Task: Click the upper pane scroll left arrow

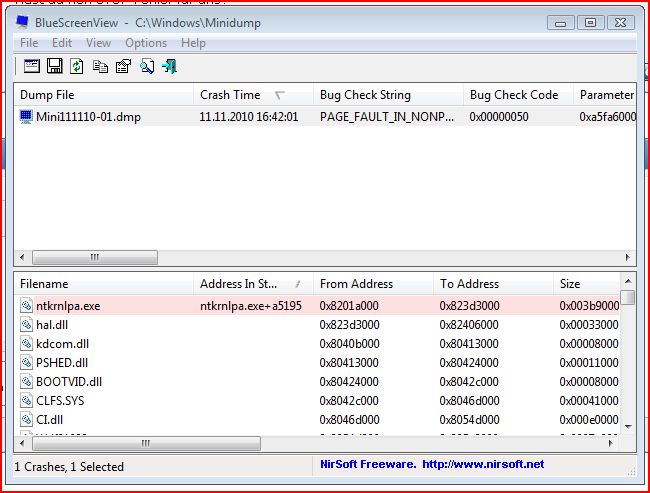Action: pos(22,257)
